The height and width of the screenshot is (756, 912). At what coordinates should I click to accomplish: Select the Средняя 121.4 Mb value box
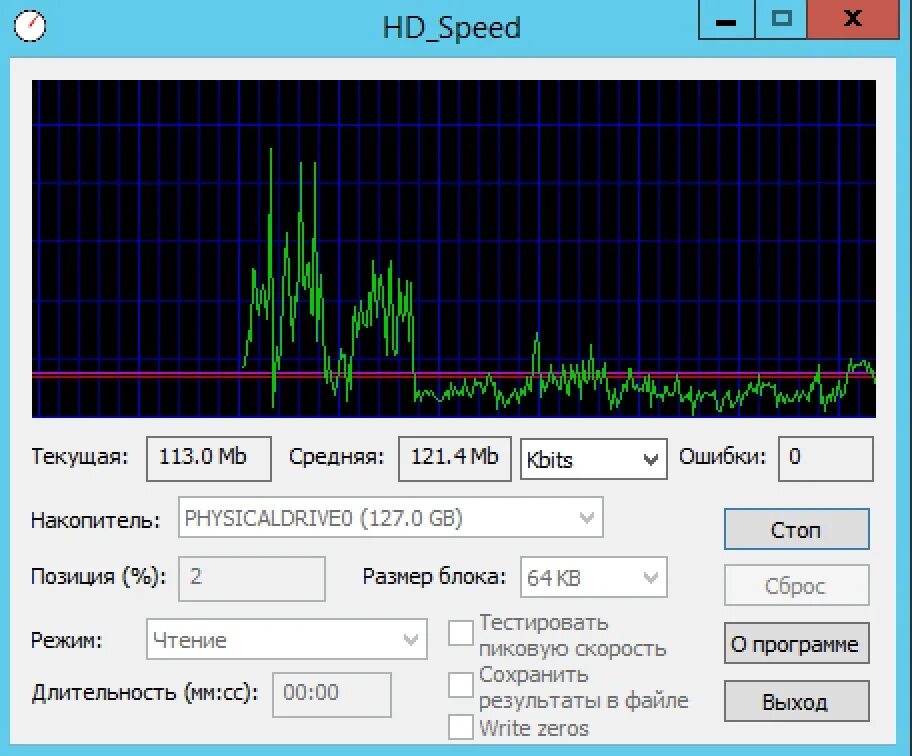pos(454,458)
